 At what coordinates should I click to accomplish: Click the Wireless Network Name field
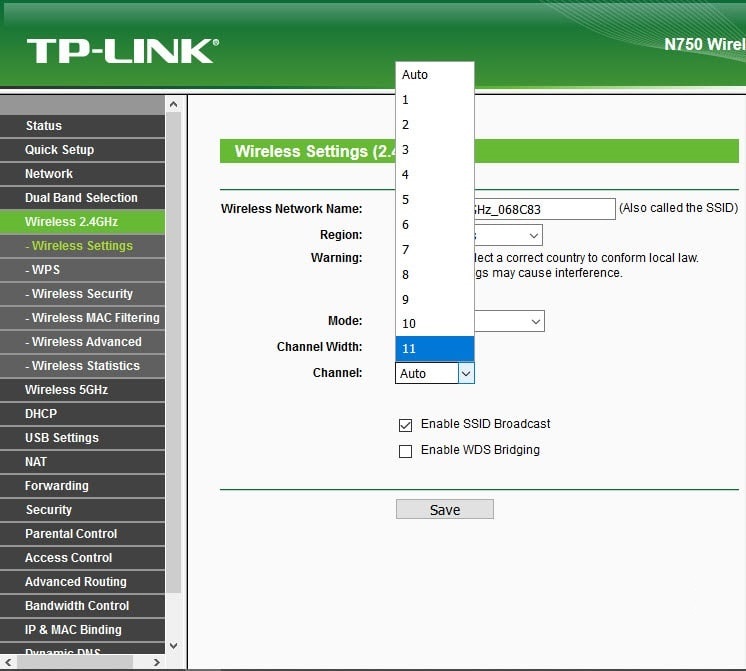(x=544, y=209)
